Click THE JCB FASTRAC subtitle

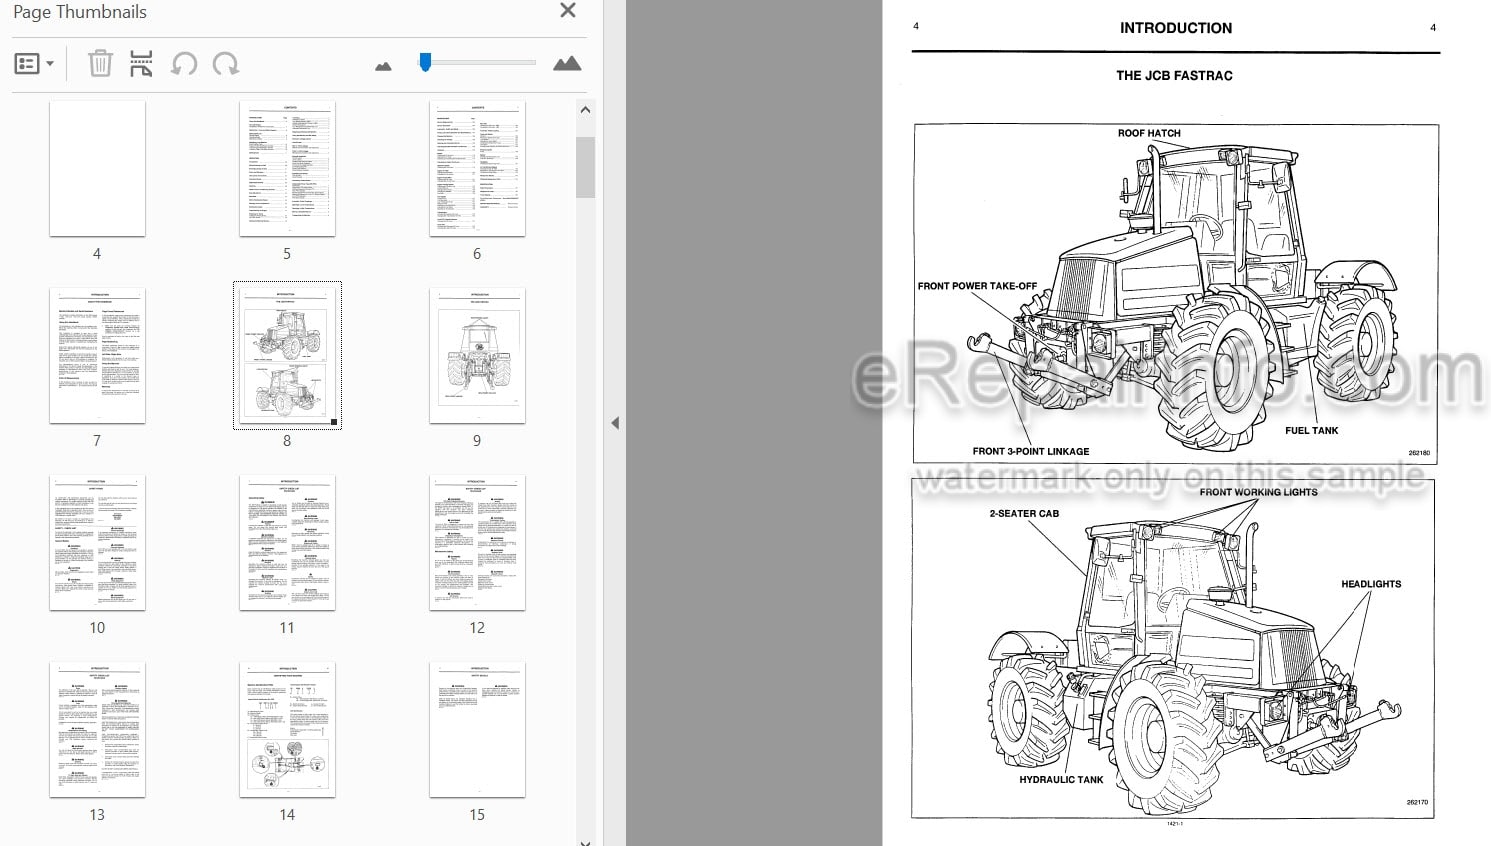pos(1174,75)
